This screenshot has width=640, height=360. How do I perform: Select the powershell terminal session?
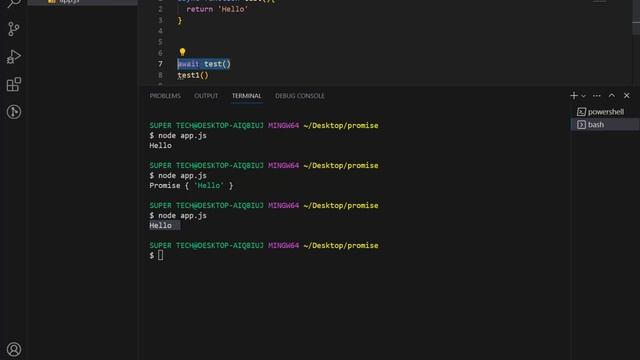pos(605,111)
